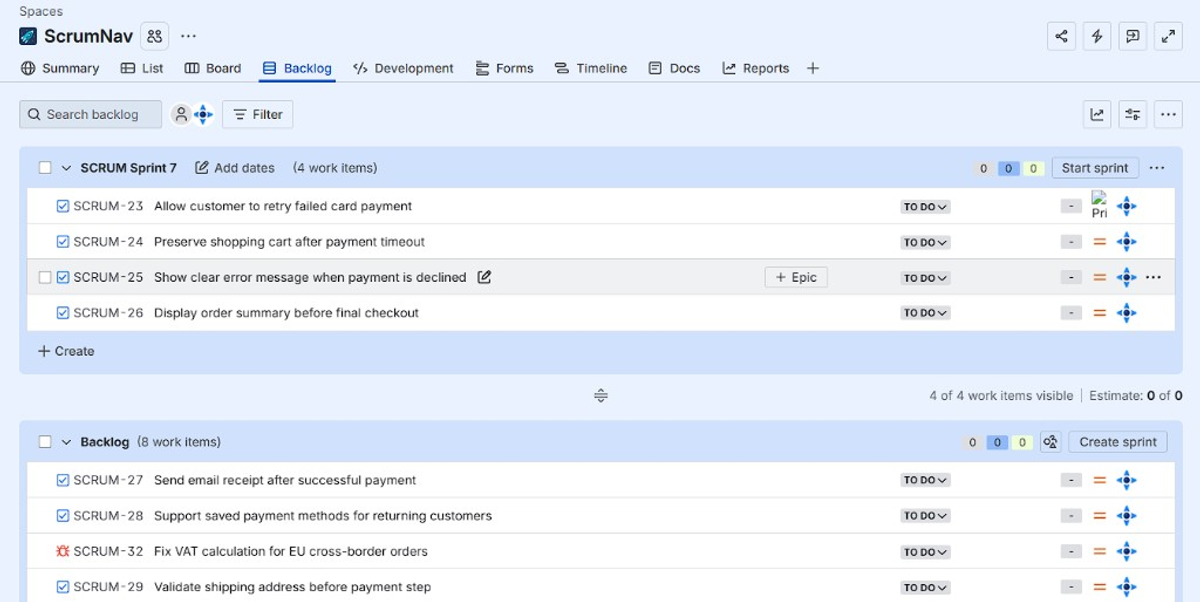This screenshot has width=1200, height=602.
Task: Click the sprint divider resize handle icon
Action: point(601,396)
